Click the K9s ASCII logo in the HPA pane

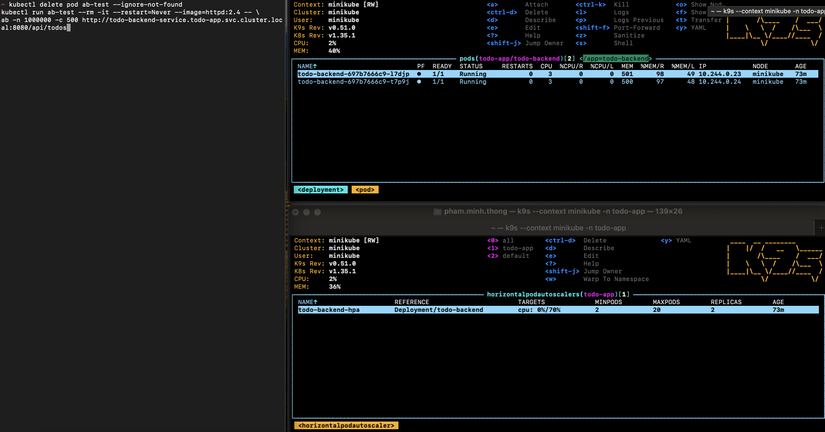pos(774,261)
